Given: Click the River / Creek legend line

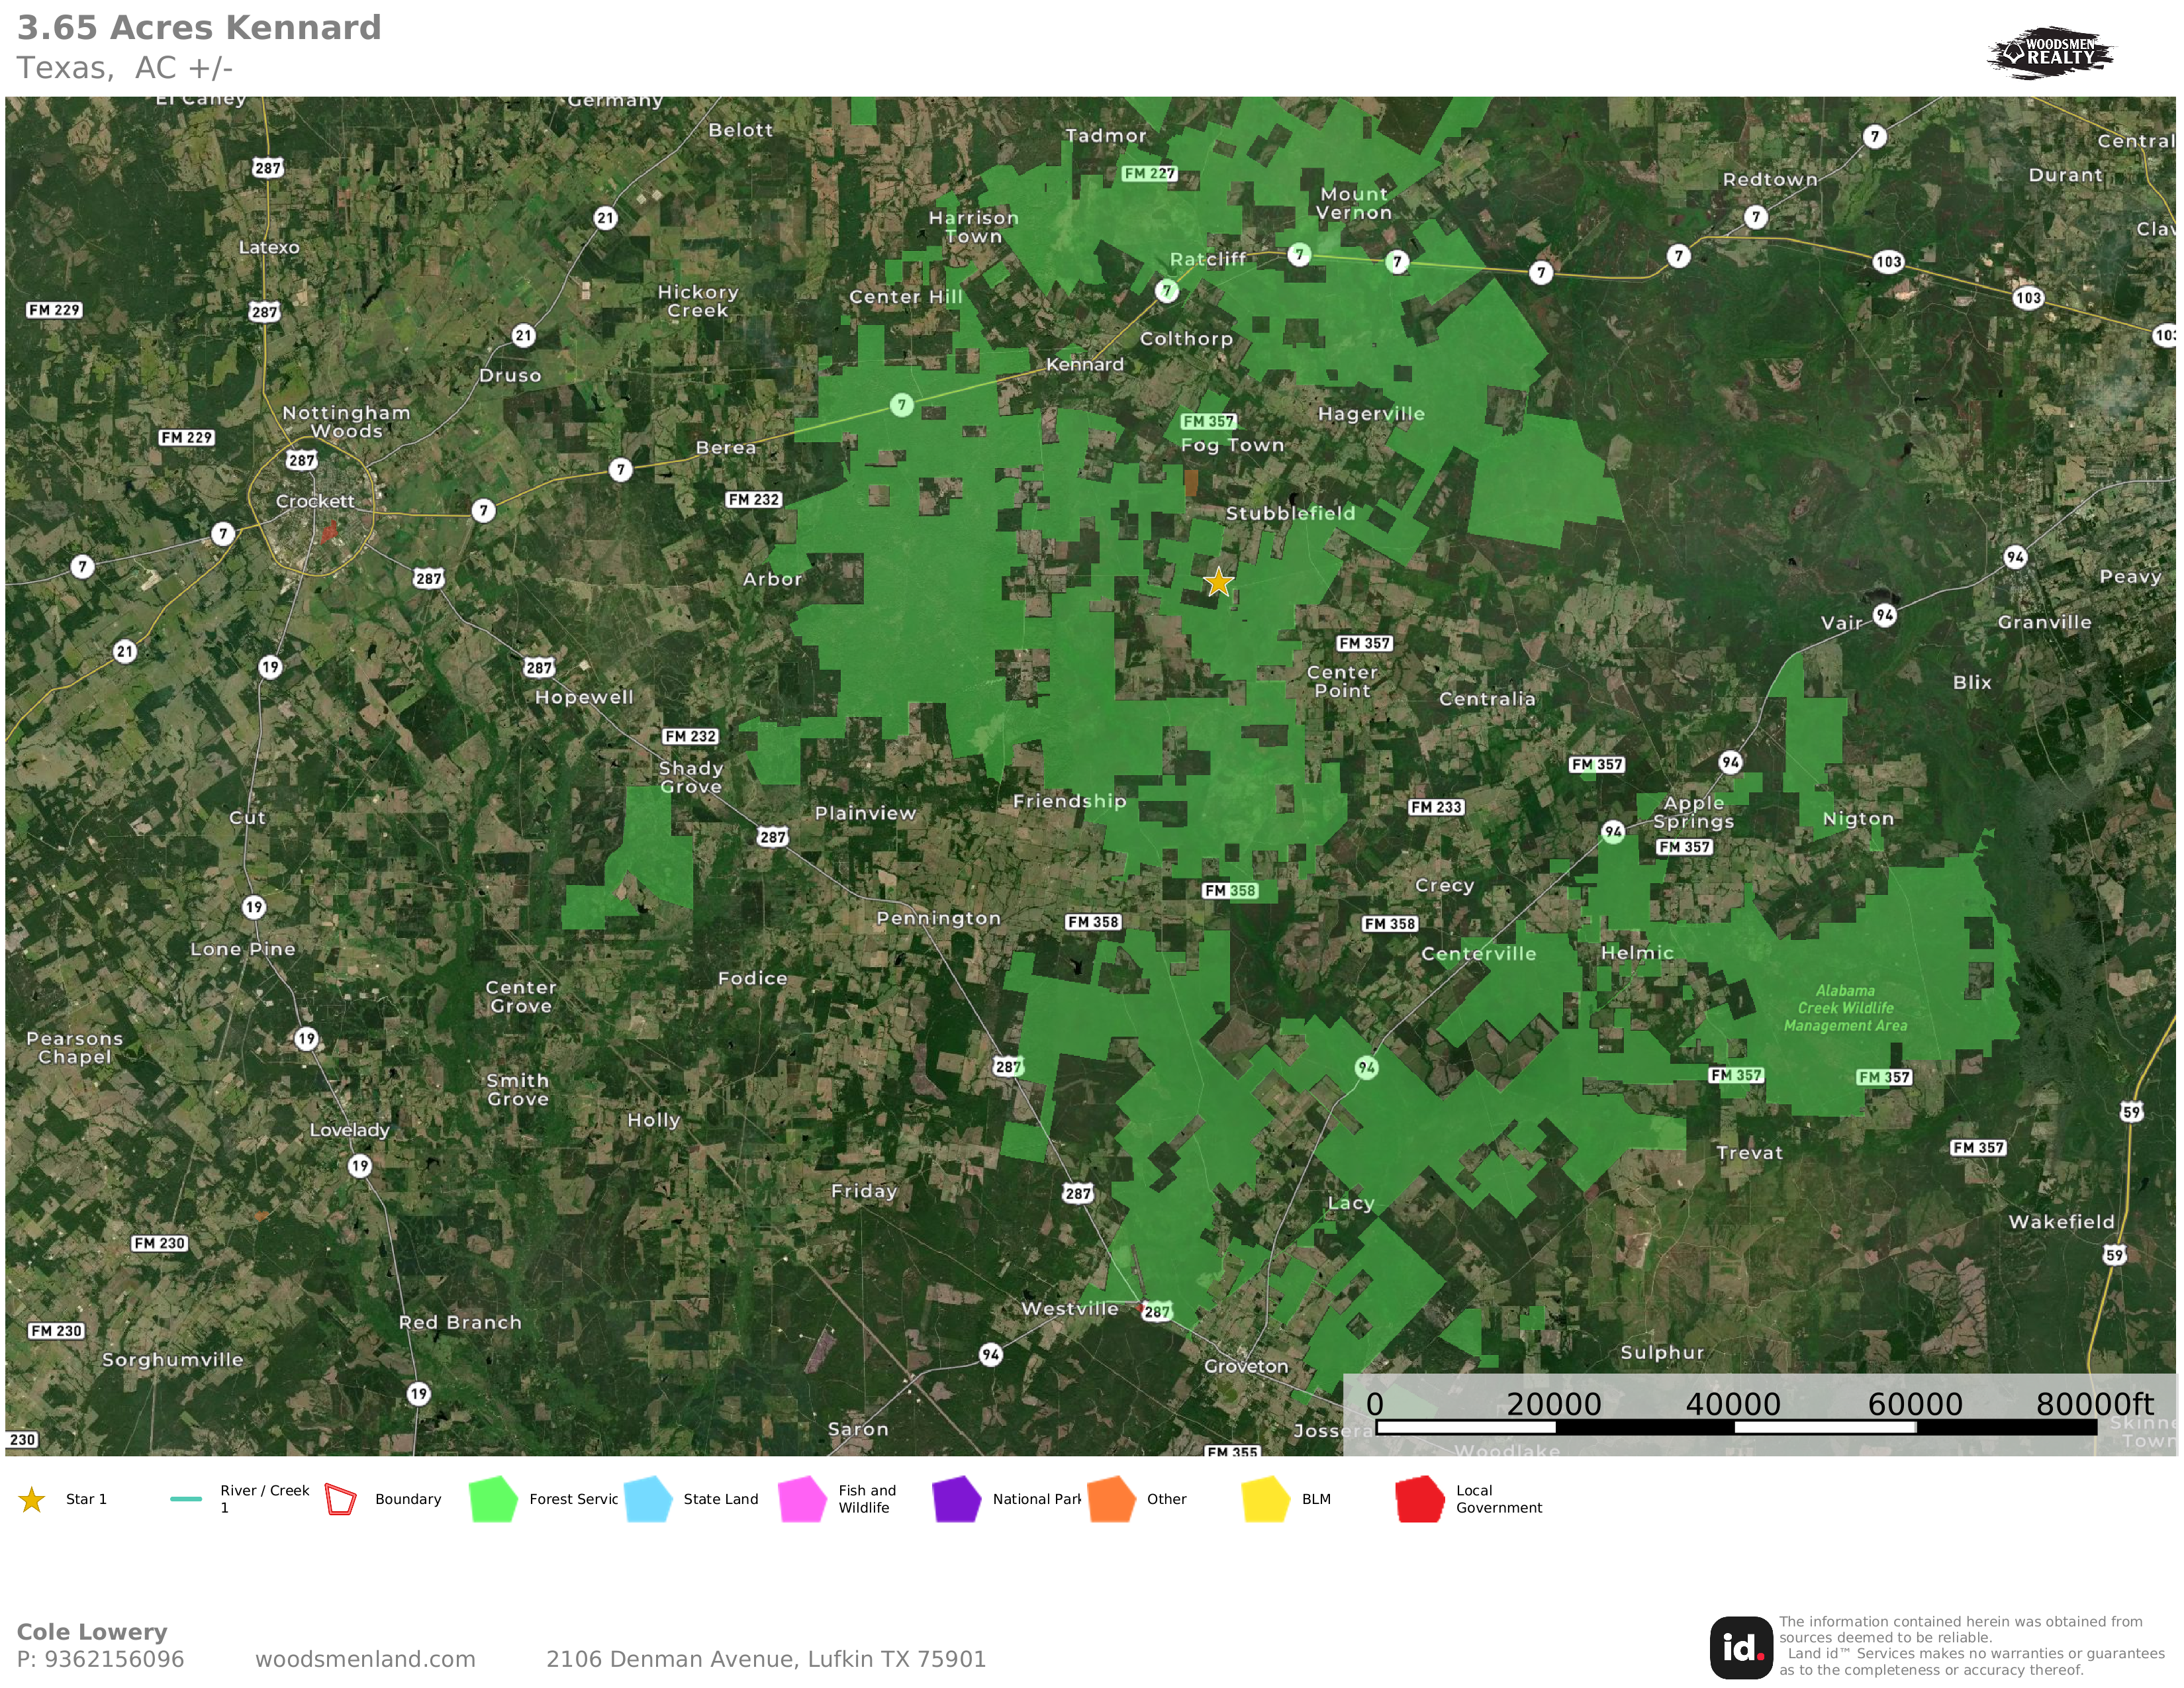Looking at the screenshot, I should (x=186, y=1499).
